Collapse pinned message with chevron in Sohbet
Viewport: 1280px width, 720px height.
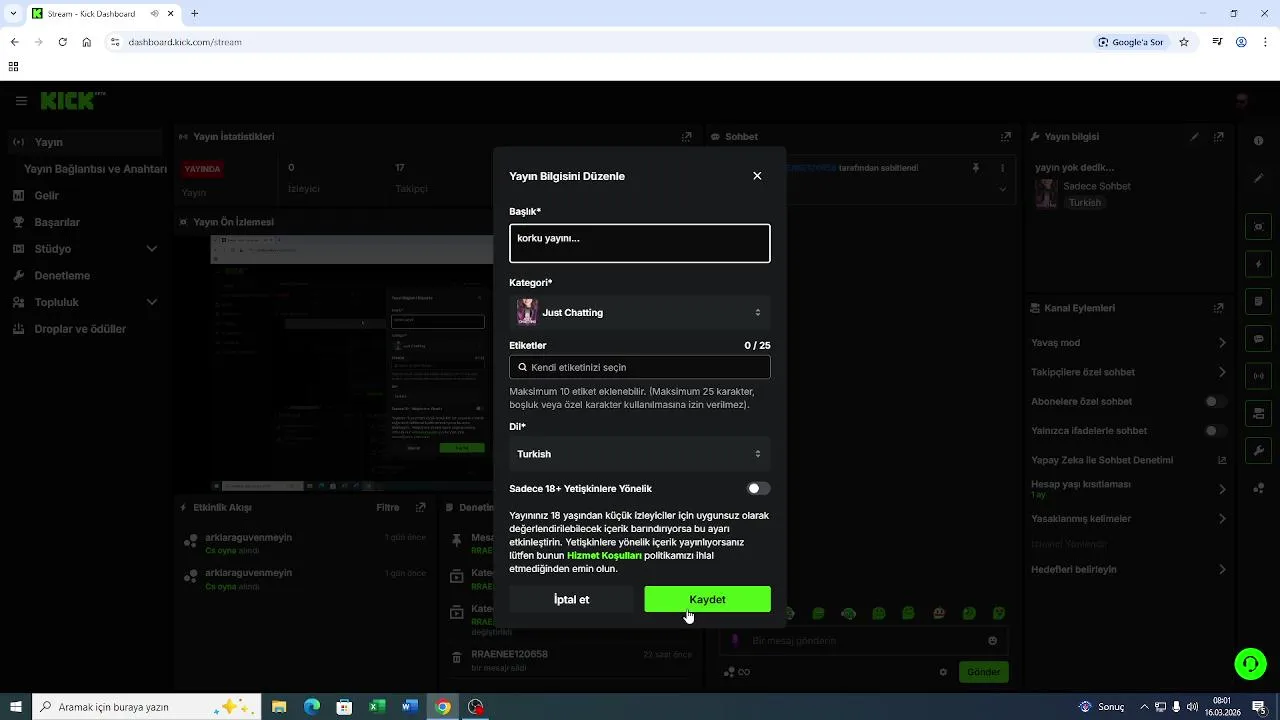(1003, 188)
